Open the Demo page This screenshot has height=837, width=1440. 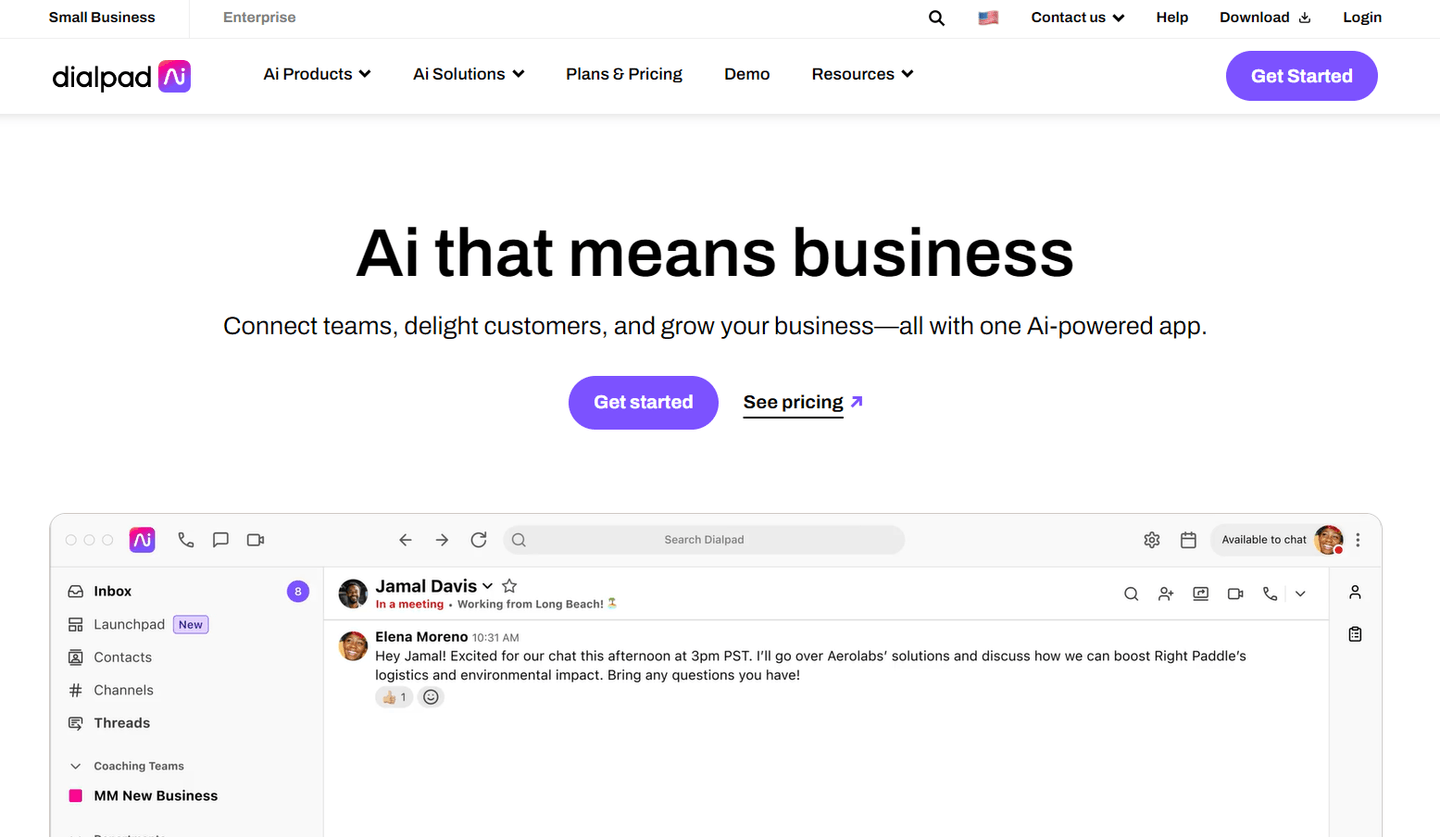tap(747, 74)
